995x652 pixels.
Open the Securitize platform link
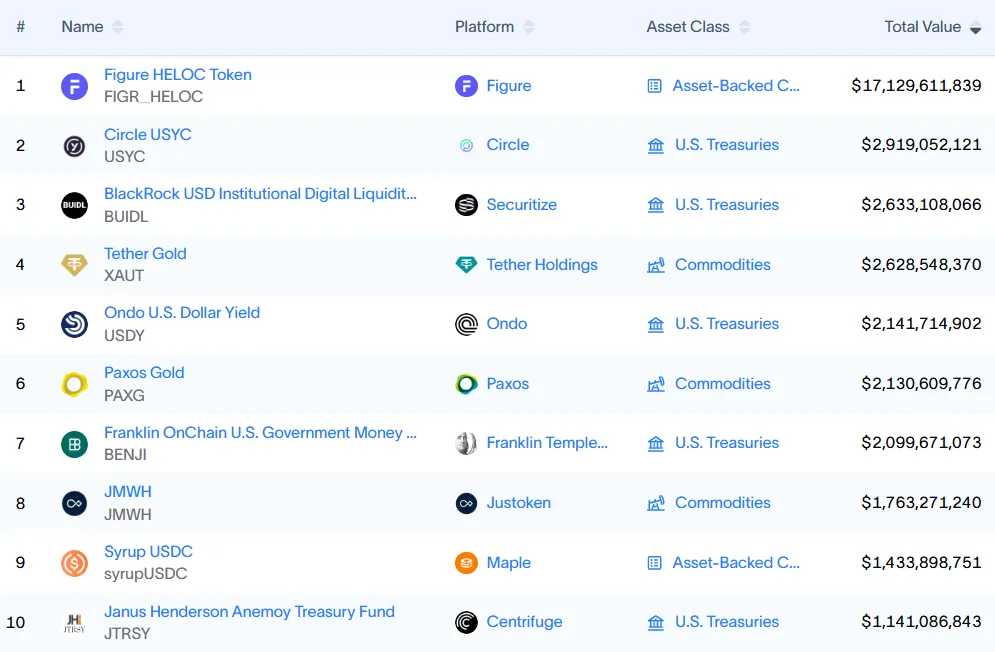pyautogui.click(x=522, y=205)
